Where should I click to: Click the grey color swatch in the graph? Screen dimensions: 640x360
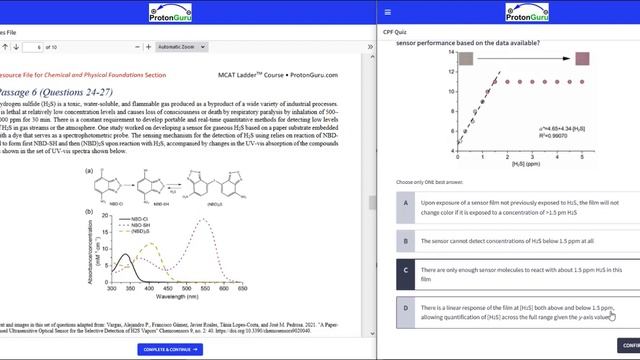pyautogui.click(x=466, y=58)
